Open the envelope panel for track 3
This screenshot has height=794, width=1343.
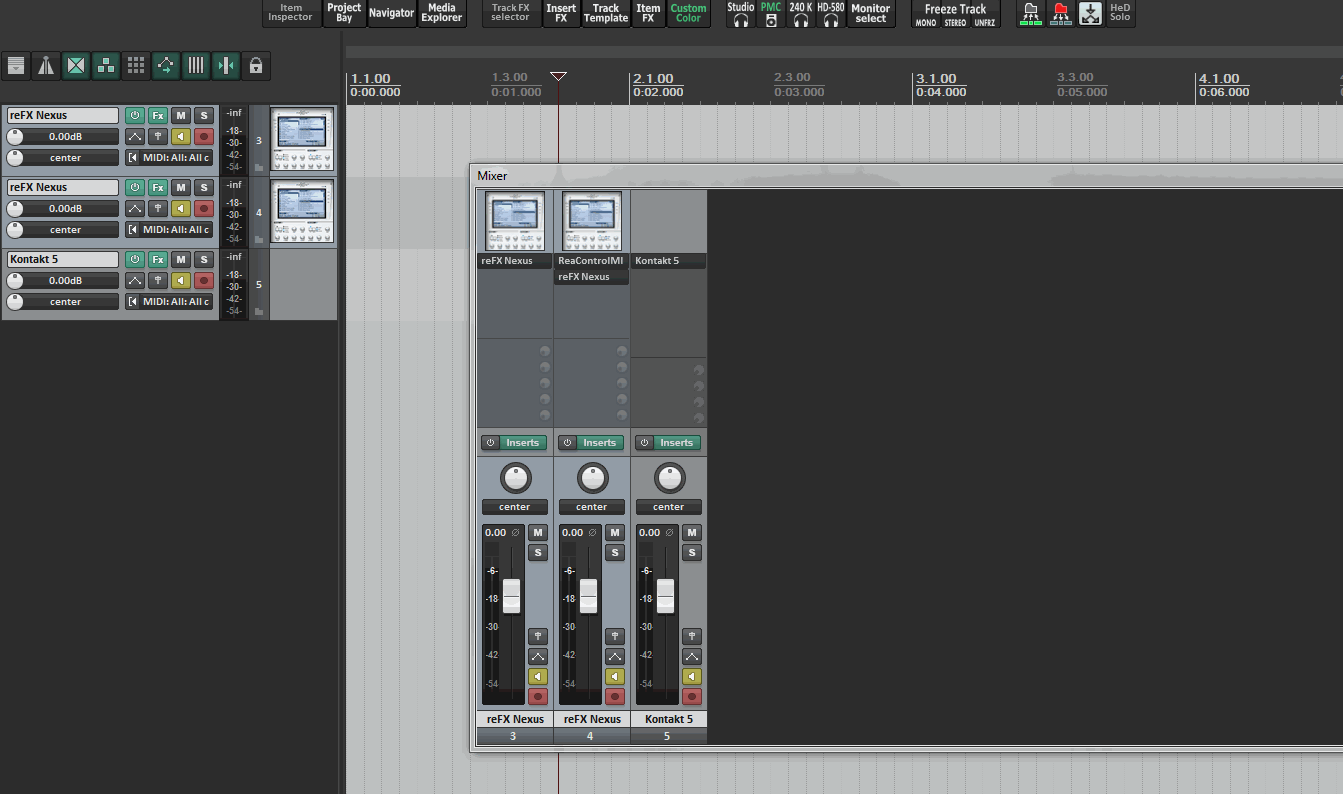coord(135,137)
